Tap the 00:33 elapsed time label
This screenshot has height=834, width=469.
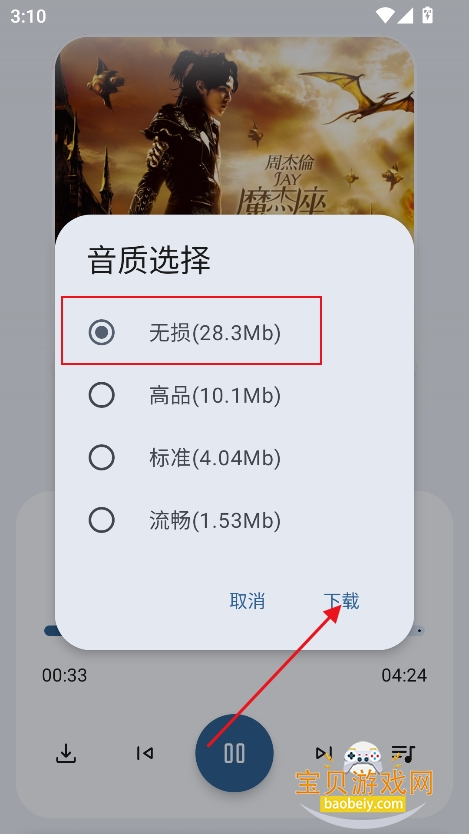pyautogui.click(x=64, y=675)
